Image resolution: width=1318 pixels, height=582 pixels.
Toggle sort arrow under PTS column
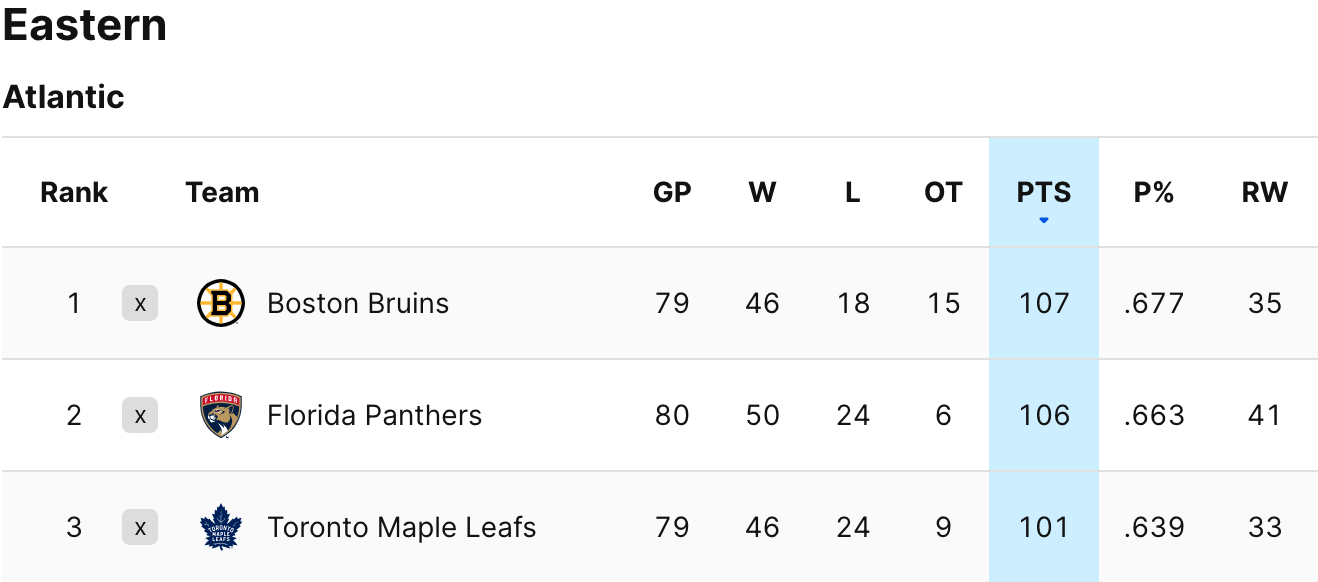point(1044,220)
